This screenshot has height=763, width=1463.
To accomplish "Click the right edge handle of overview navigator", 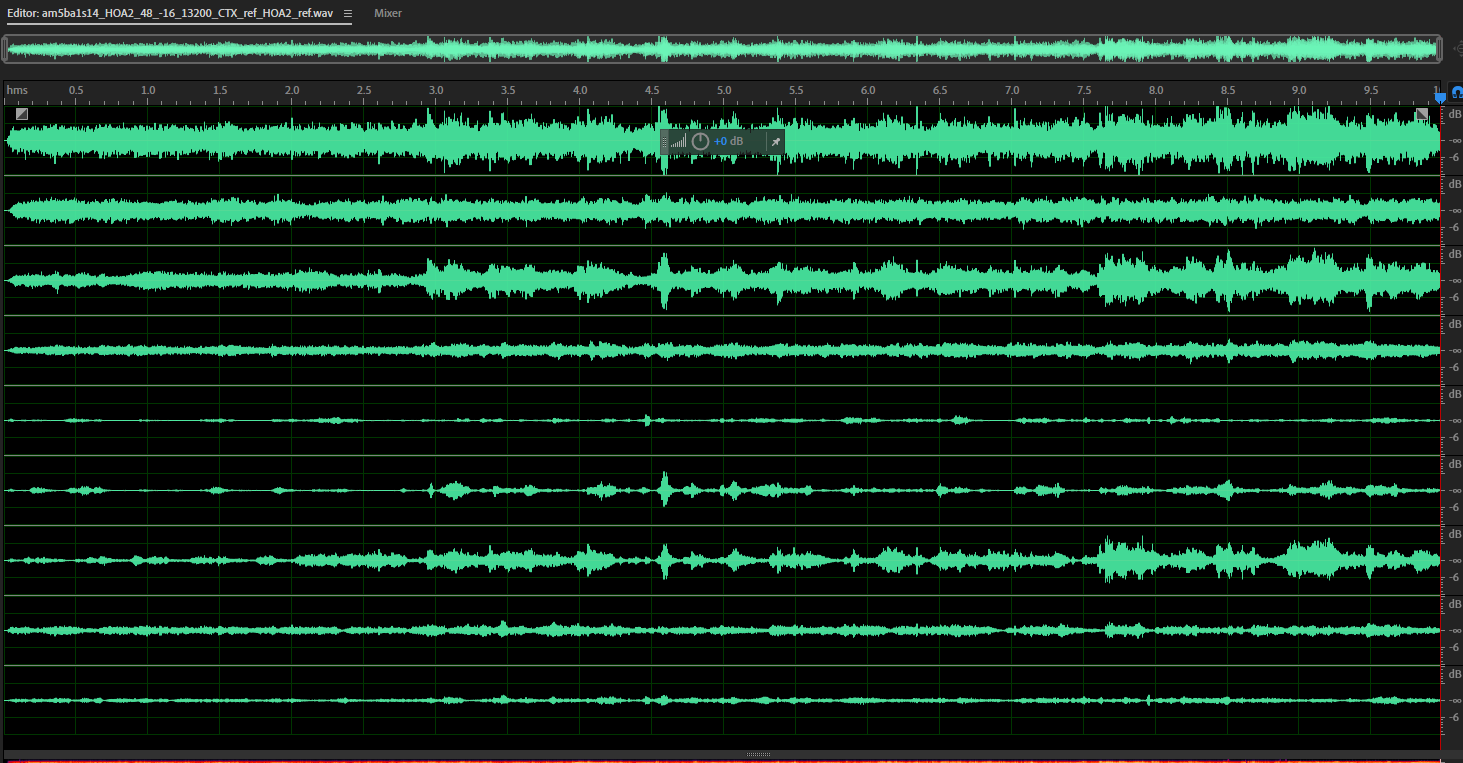I will click(x=1439, y=49).
